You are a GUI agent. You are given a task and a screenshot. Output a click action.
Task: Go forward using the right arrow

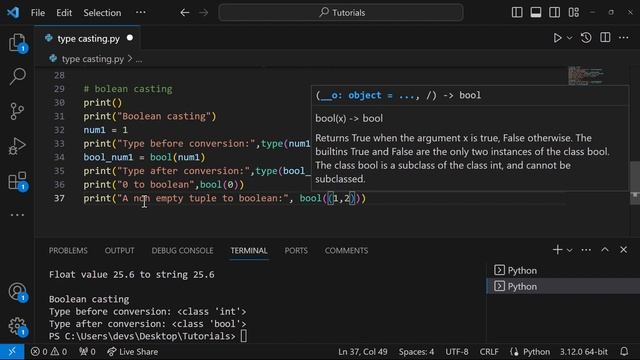coord(203,13)
